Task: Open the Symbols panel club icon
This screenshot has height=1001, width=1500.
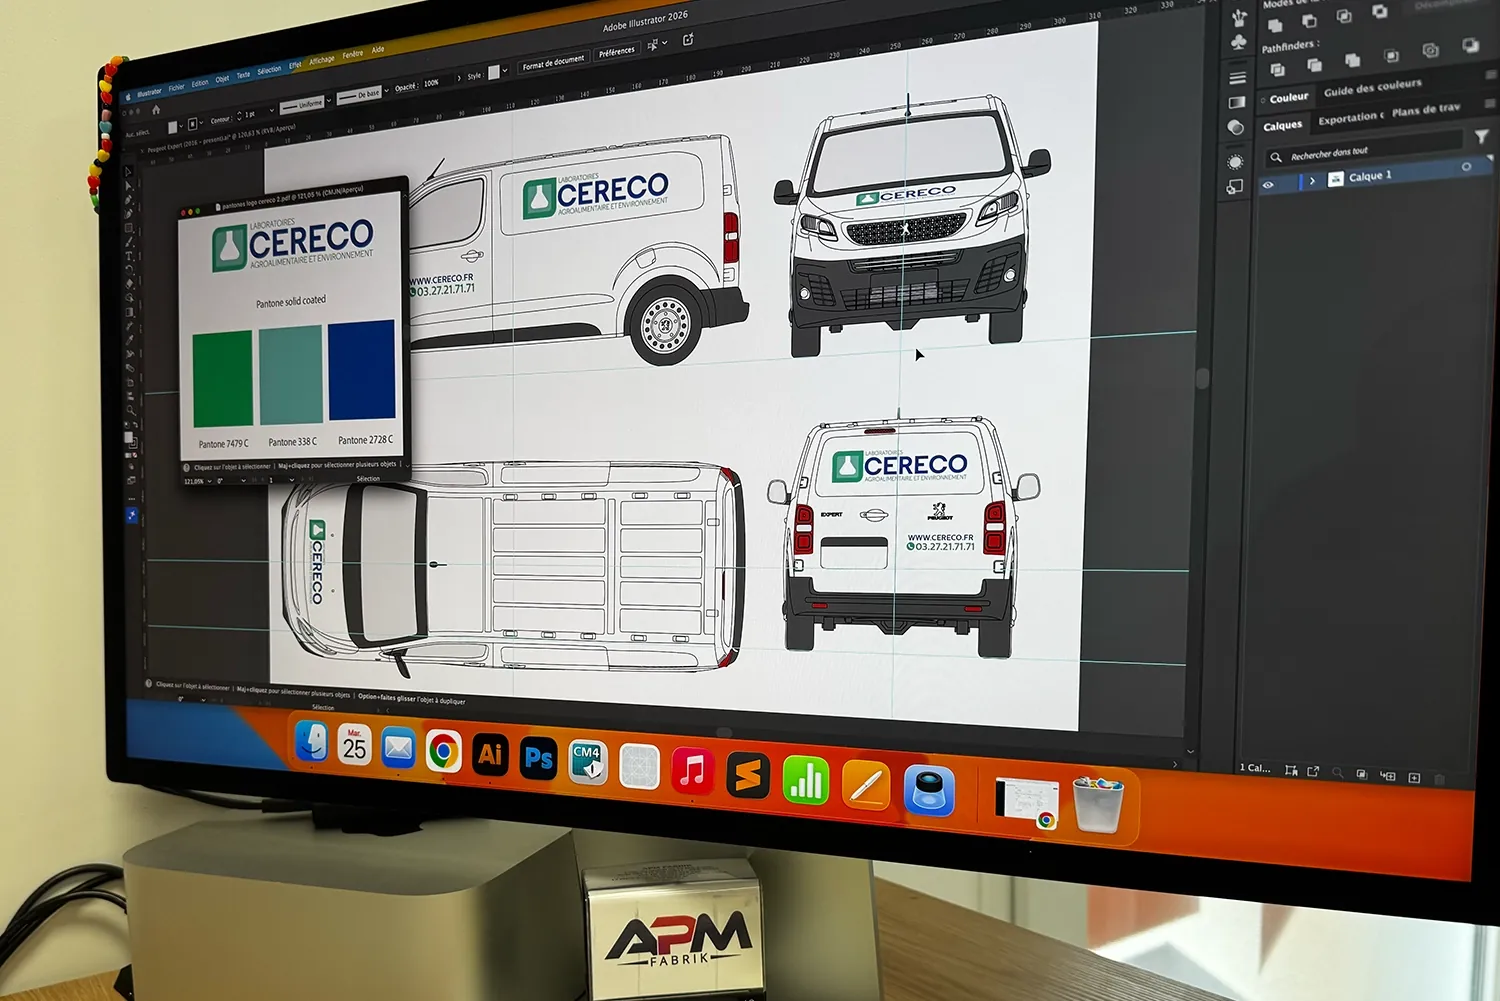Action: 1239,42
